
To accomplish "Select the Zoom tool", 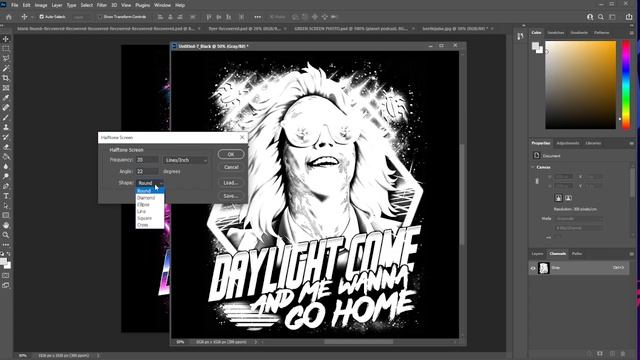I will (x=6, y=235).
